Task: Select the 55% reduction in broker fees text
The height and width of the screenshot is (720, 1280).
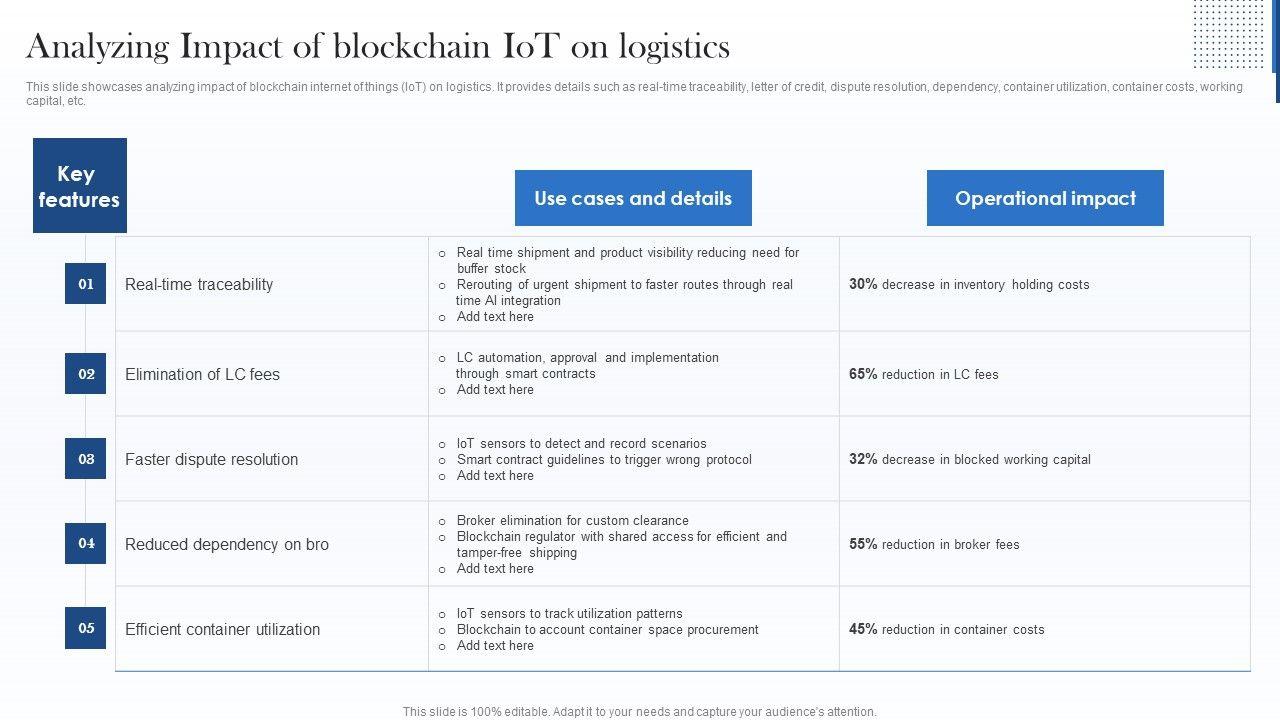Action: click(934, 545)
